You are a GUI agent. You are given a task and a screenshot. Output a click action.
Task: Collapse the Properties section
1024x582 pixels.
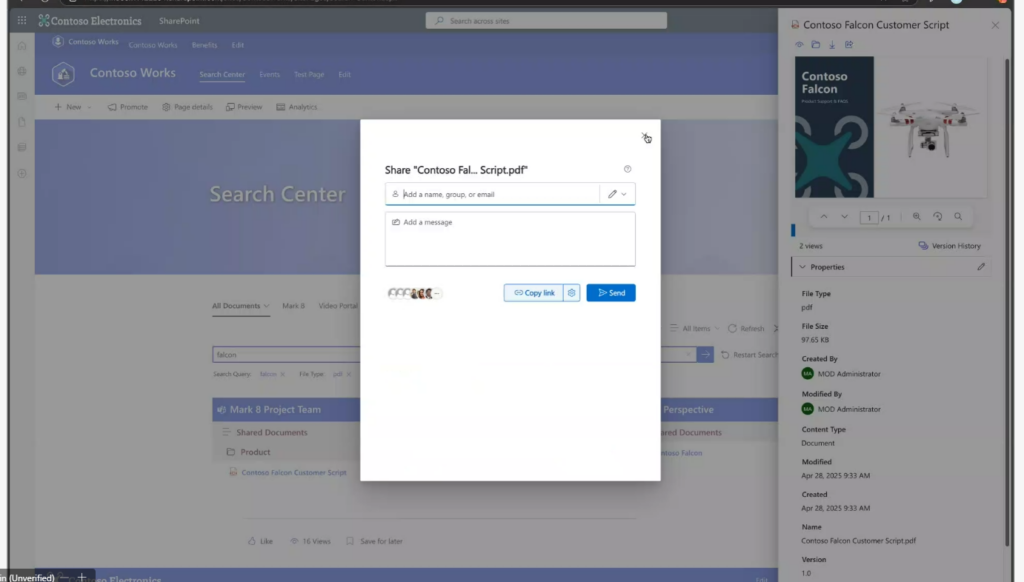pyautogui.click(x=803, y=267)
